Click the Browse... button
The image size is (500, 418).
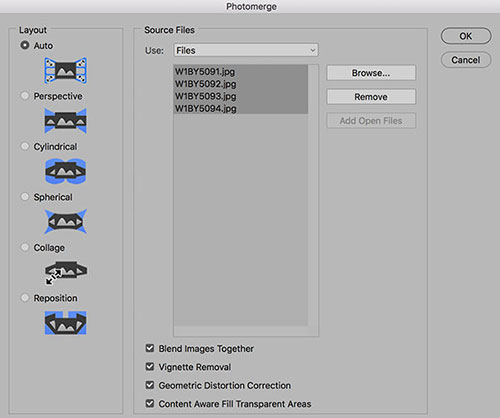[371, 73]
